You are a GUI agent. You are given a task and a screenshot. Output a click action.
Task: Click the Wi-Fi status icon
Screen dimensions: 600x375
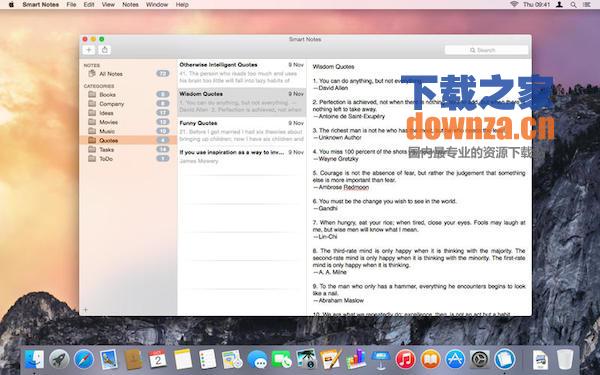click(514, 4)
